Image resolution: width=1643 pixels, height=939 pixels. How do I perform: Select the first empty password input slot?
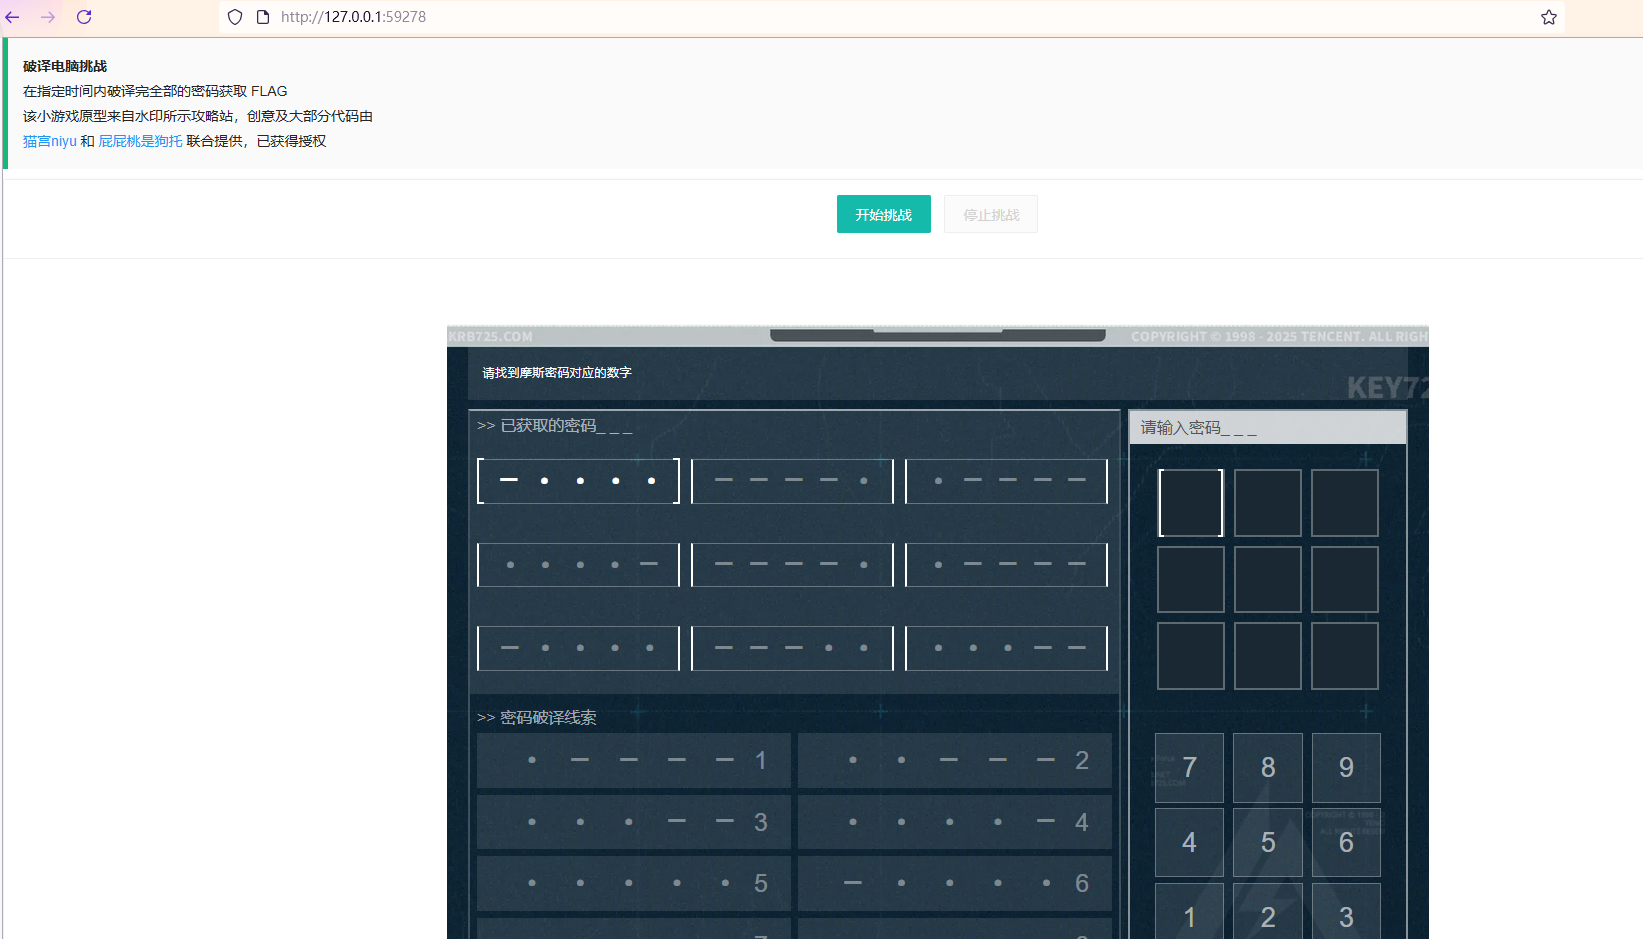tap(1190, 503)
